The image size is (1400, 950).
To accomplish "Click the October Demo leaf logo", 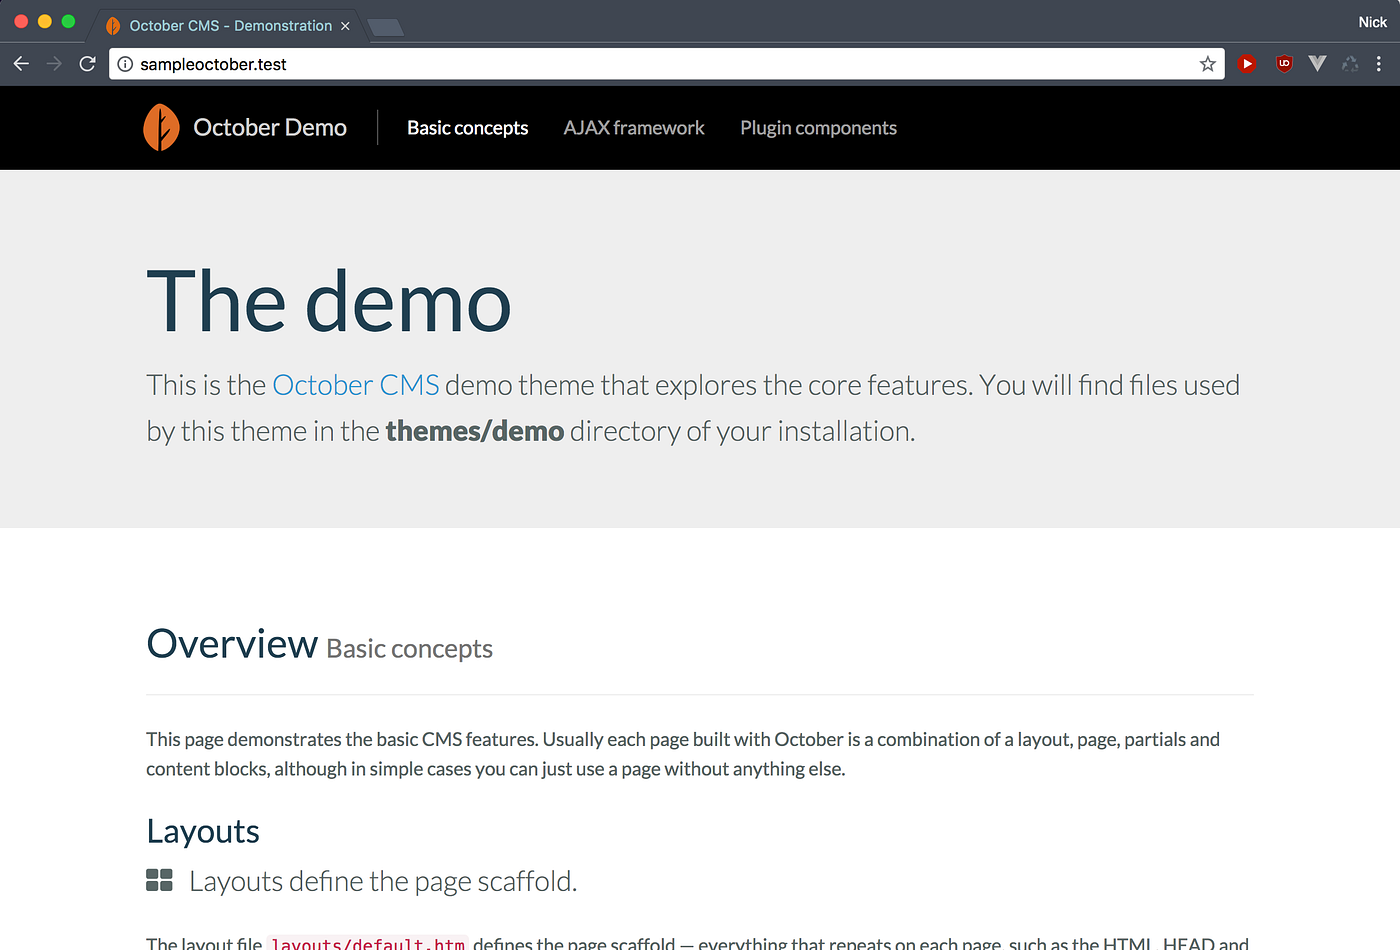I will [x=161, y=127].
